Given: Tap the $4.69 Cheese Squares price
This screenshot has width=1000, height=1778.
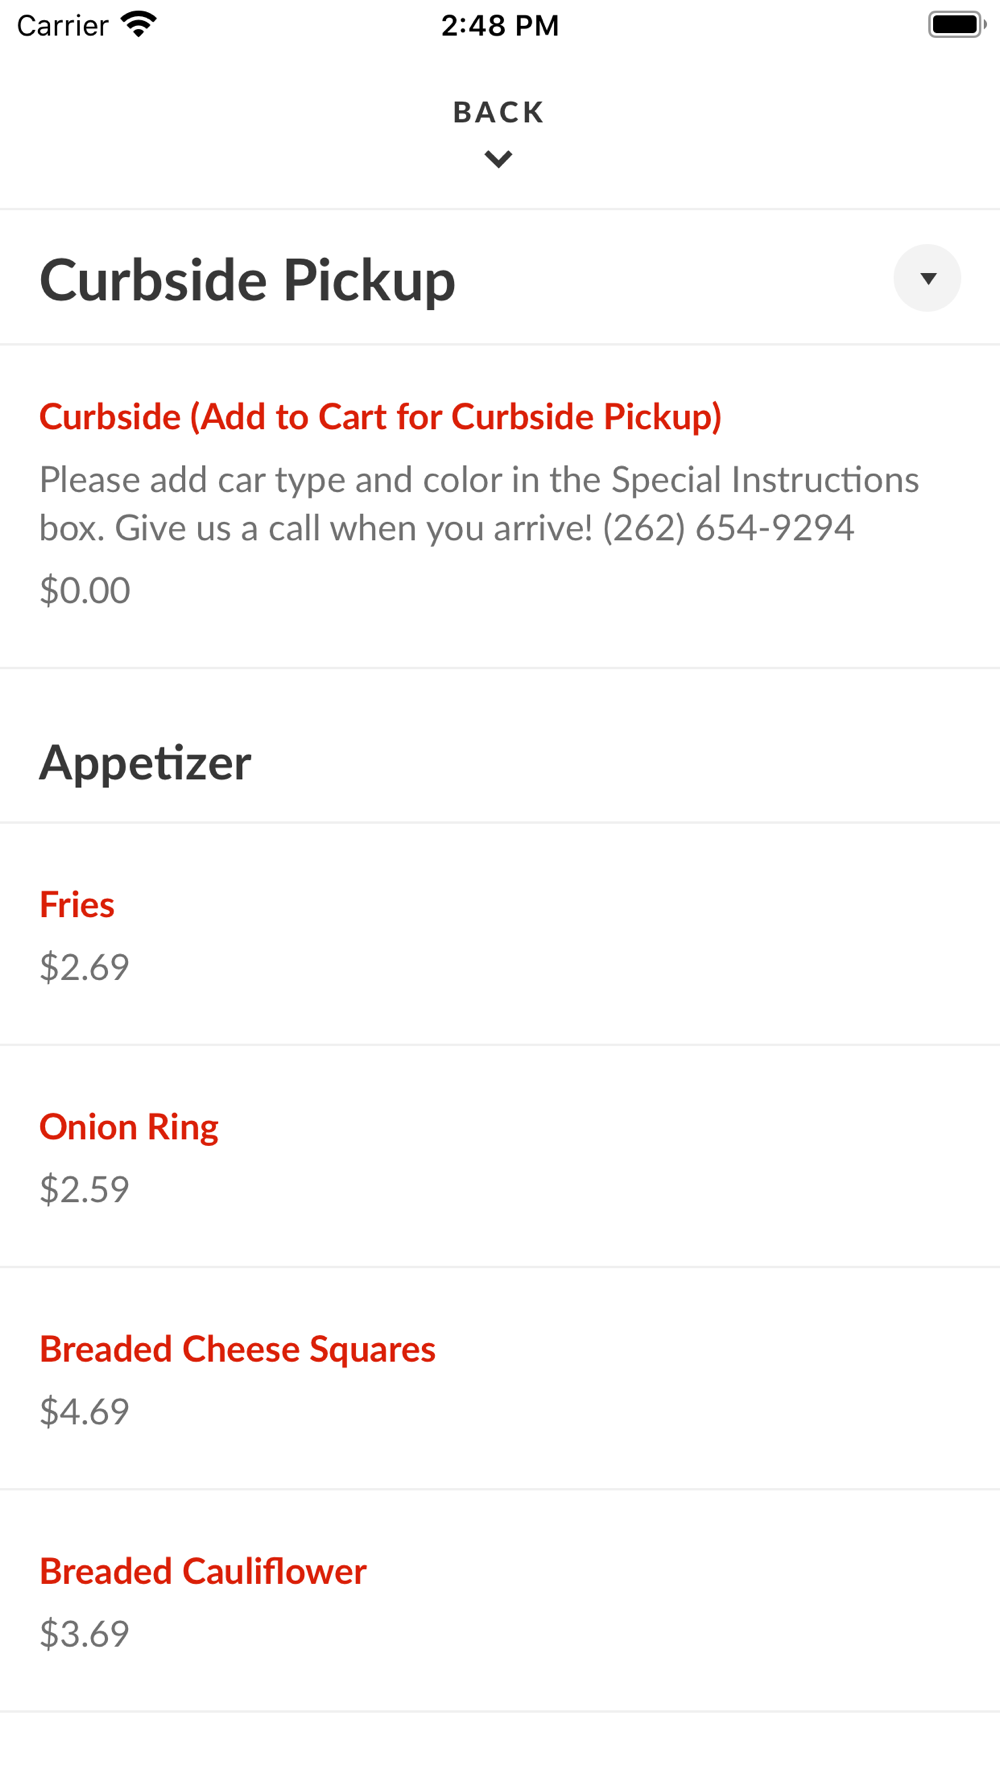Looking at the screenshot, I should 84,1411.
